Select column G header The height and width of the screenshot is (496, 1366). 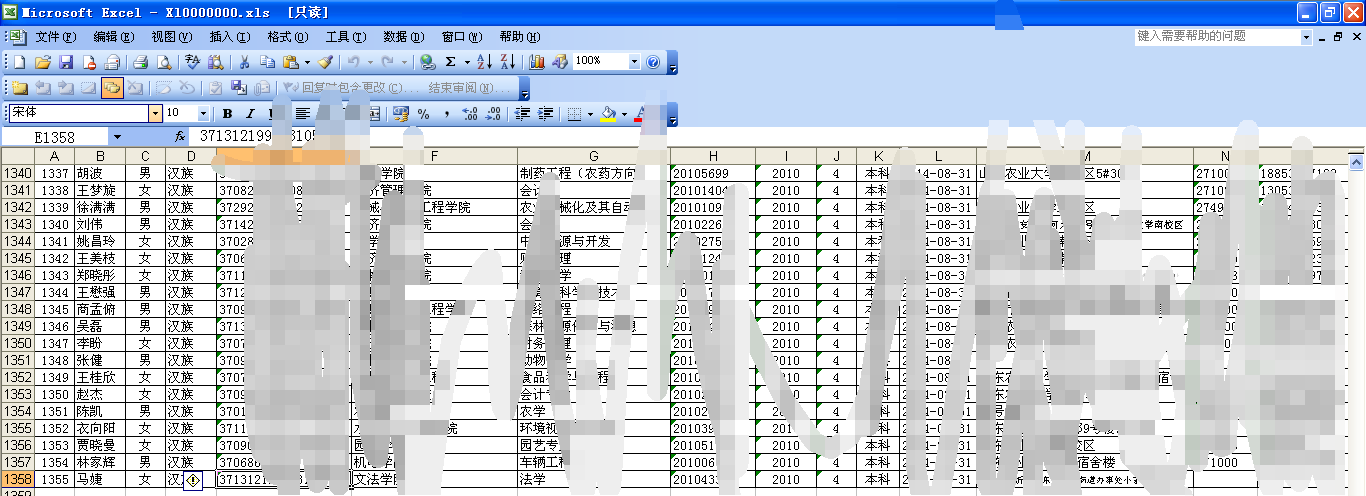[593, 156]
